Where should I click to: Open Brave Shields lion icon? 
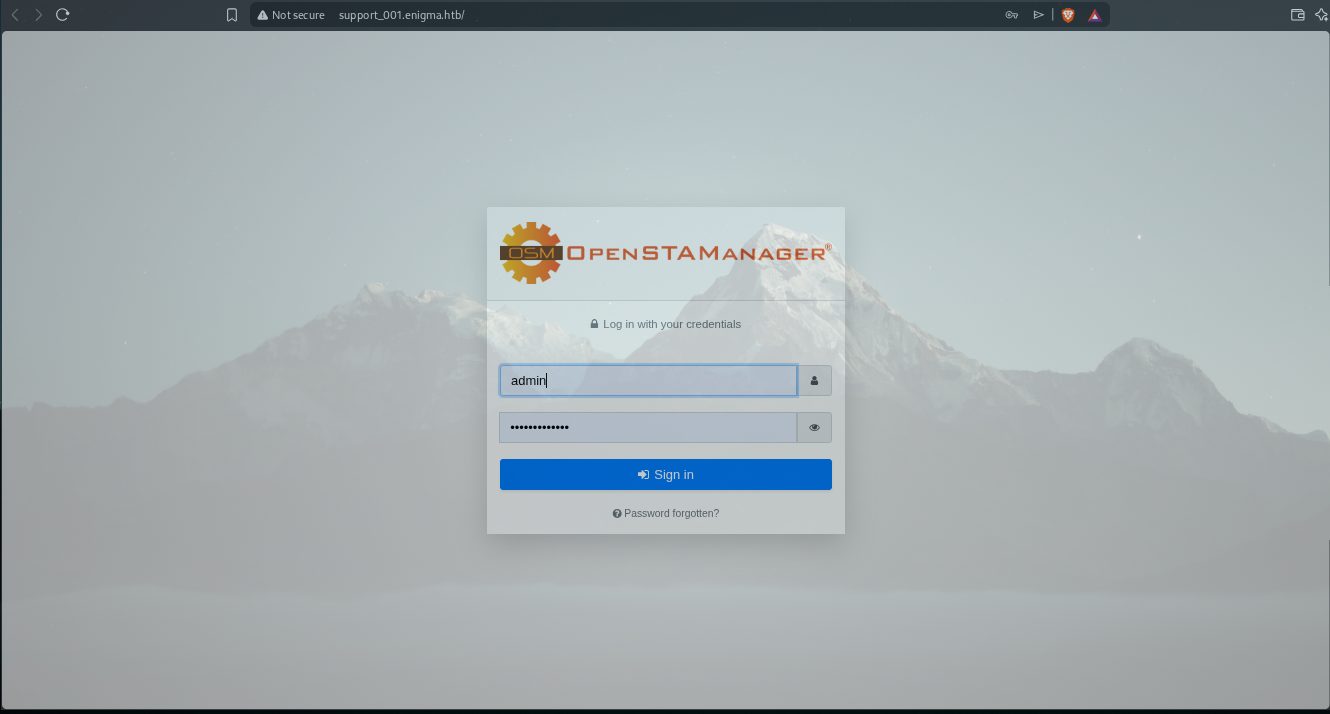click(x=1068, y=15)
